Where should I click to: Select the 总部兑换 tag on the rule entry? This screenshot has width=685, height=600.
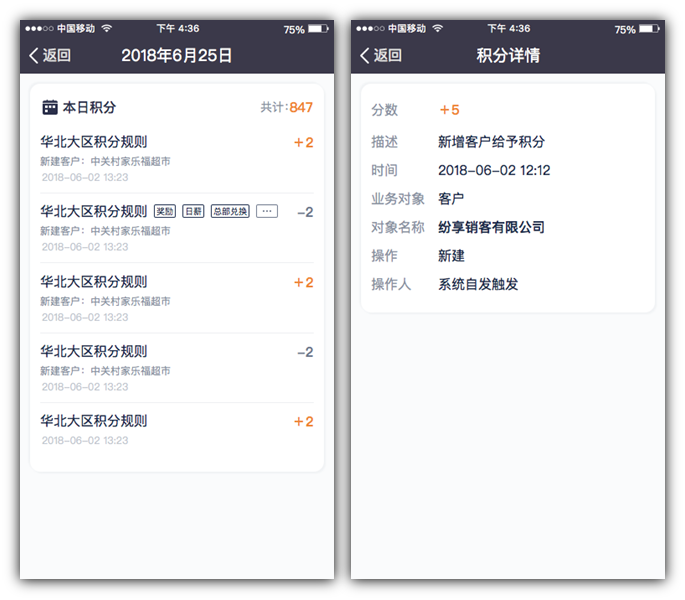point(230,212)
